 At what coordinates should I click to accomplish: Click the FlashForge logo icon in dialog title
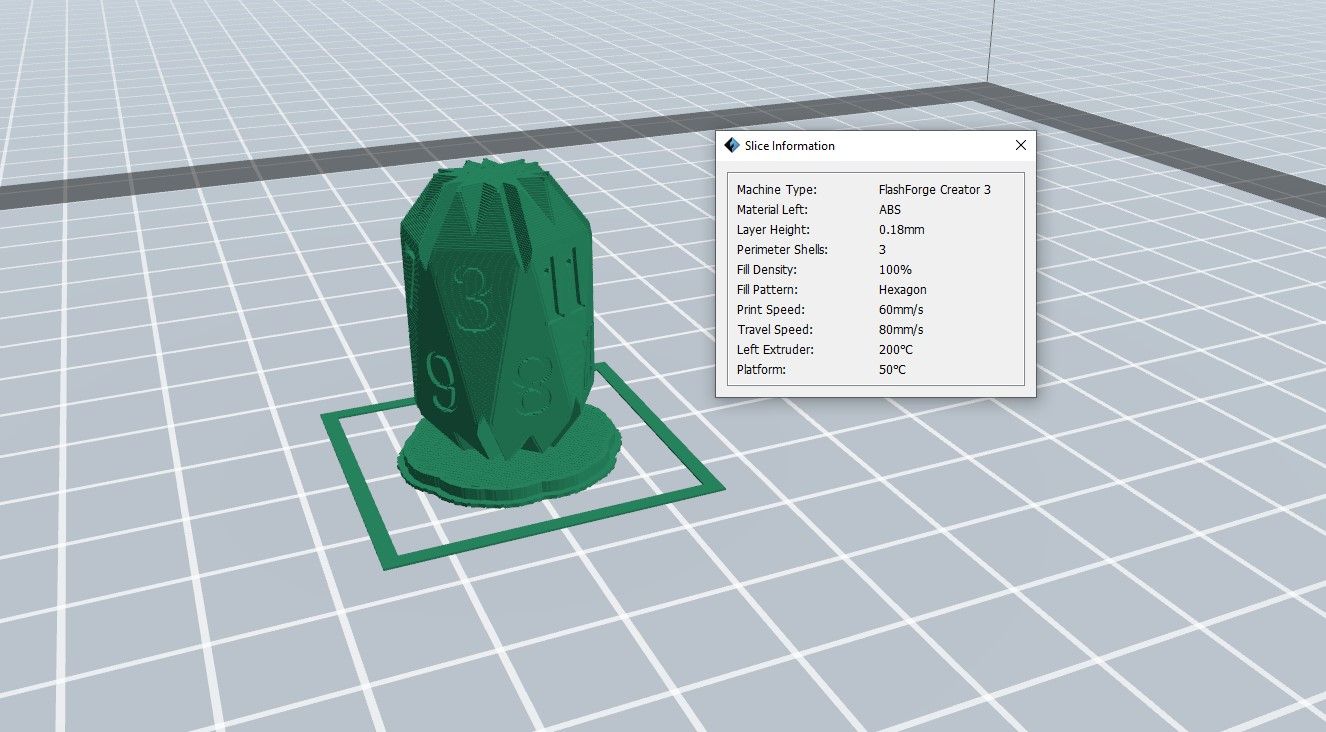pyautogui.click(x=731, y=146)
